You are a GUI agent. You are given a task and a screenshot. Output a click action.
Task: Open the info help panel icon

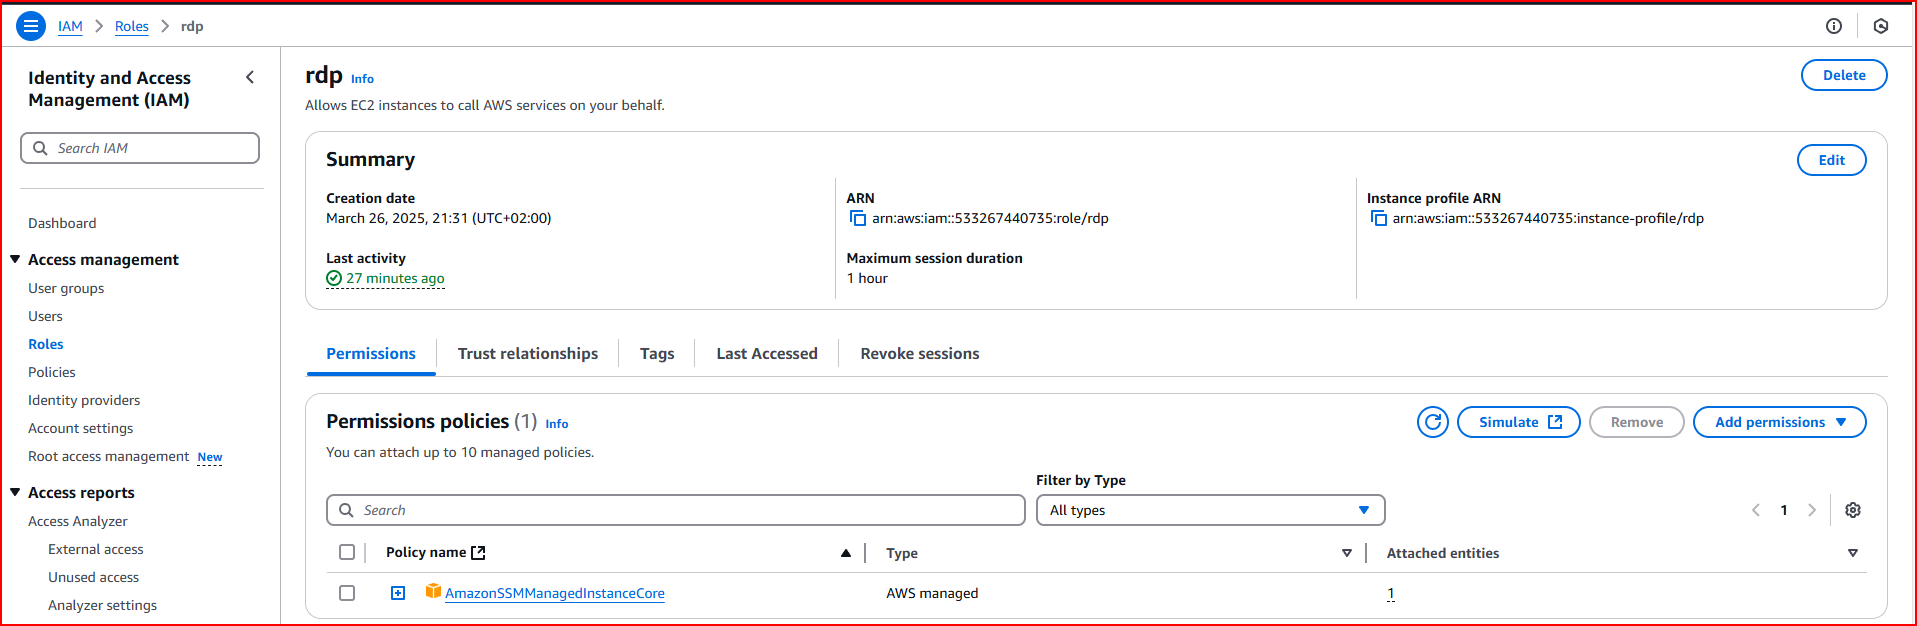(x=1834, y=26)
